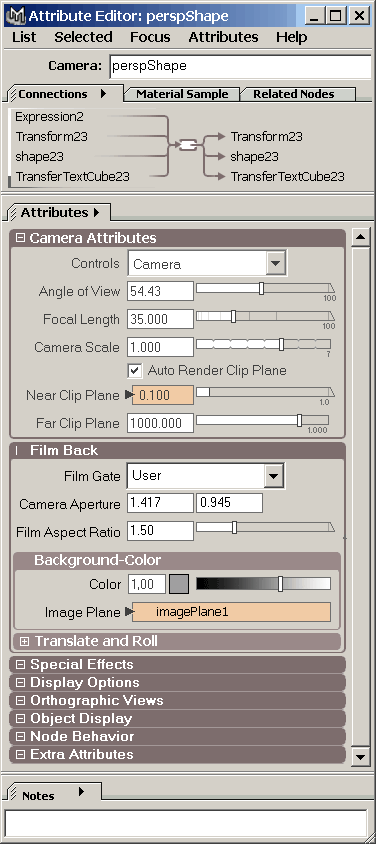Click the Color value field 1,00
376x844 pixels.
pos(147,584)
